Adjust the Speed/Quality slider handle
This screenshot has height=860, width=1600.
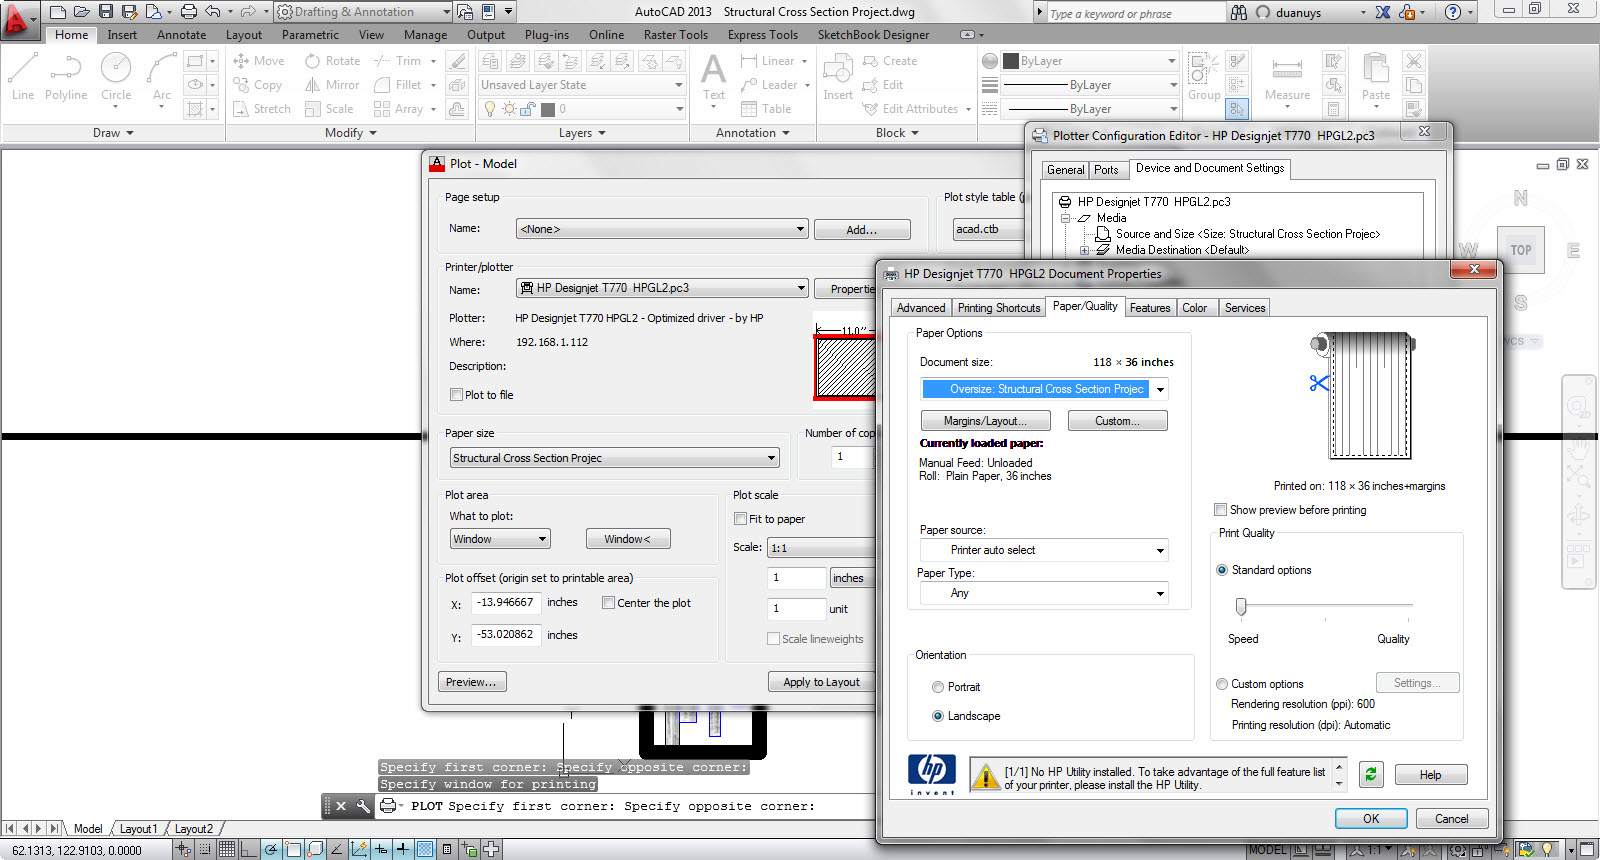point(1241,607)
